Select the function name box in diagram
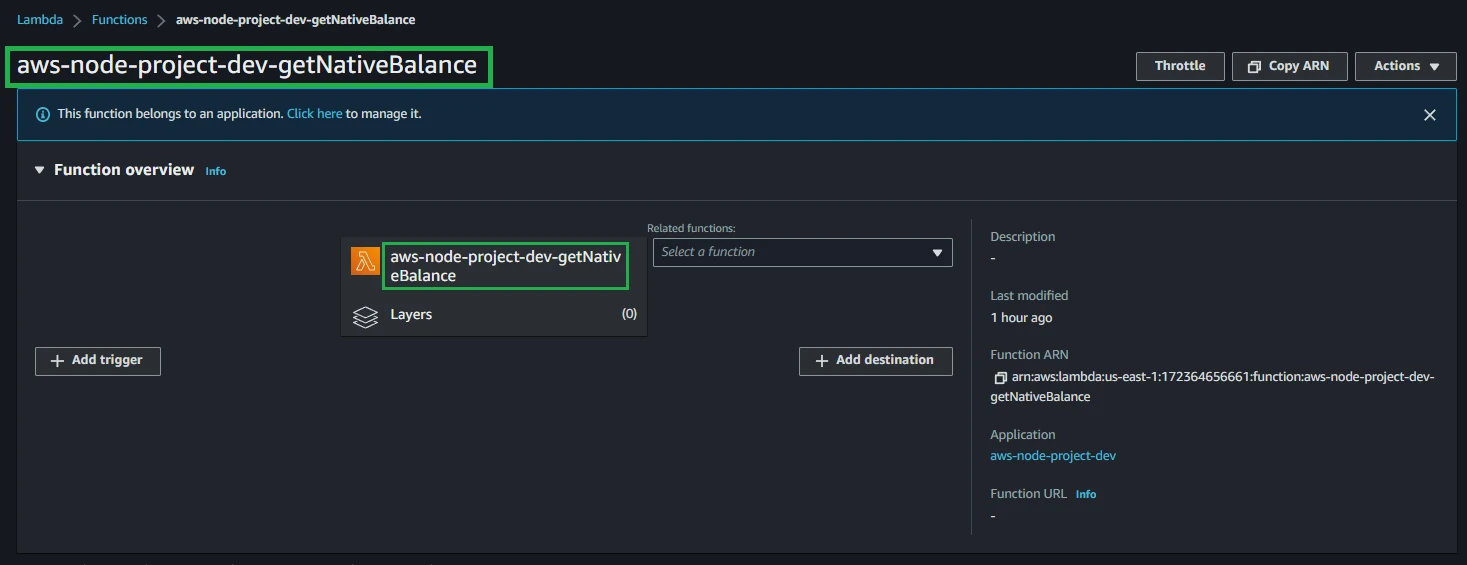The height and width of the screenshot is (565, 1467). pos(505,266)
